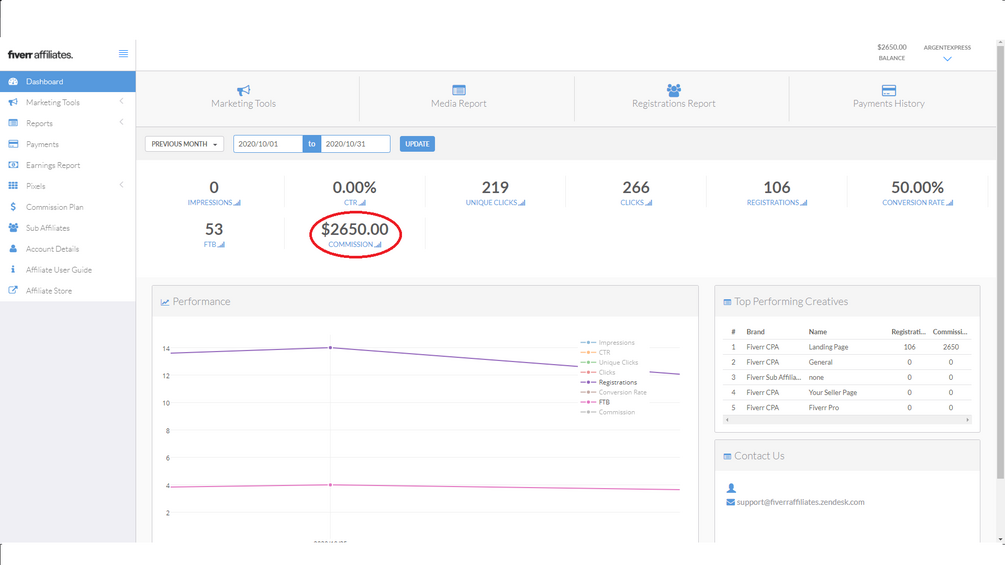This screenshot has width=1005, height=565.
Task: Toggle the hamburger menu to collapse sidebar
Action: [x=123, y=54]
